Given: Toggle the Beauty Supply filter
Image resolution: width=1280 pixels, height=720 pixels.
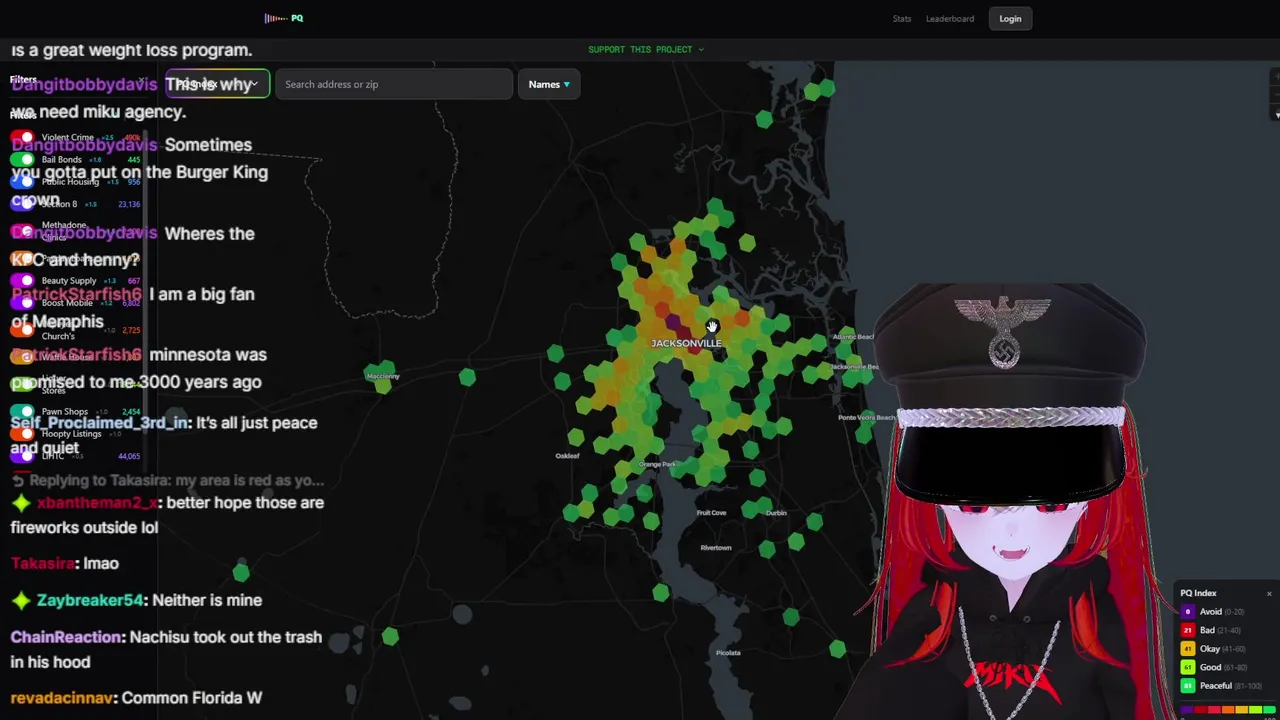Looking at the screenshot, I should (x=22, y=281).
